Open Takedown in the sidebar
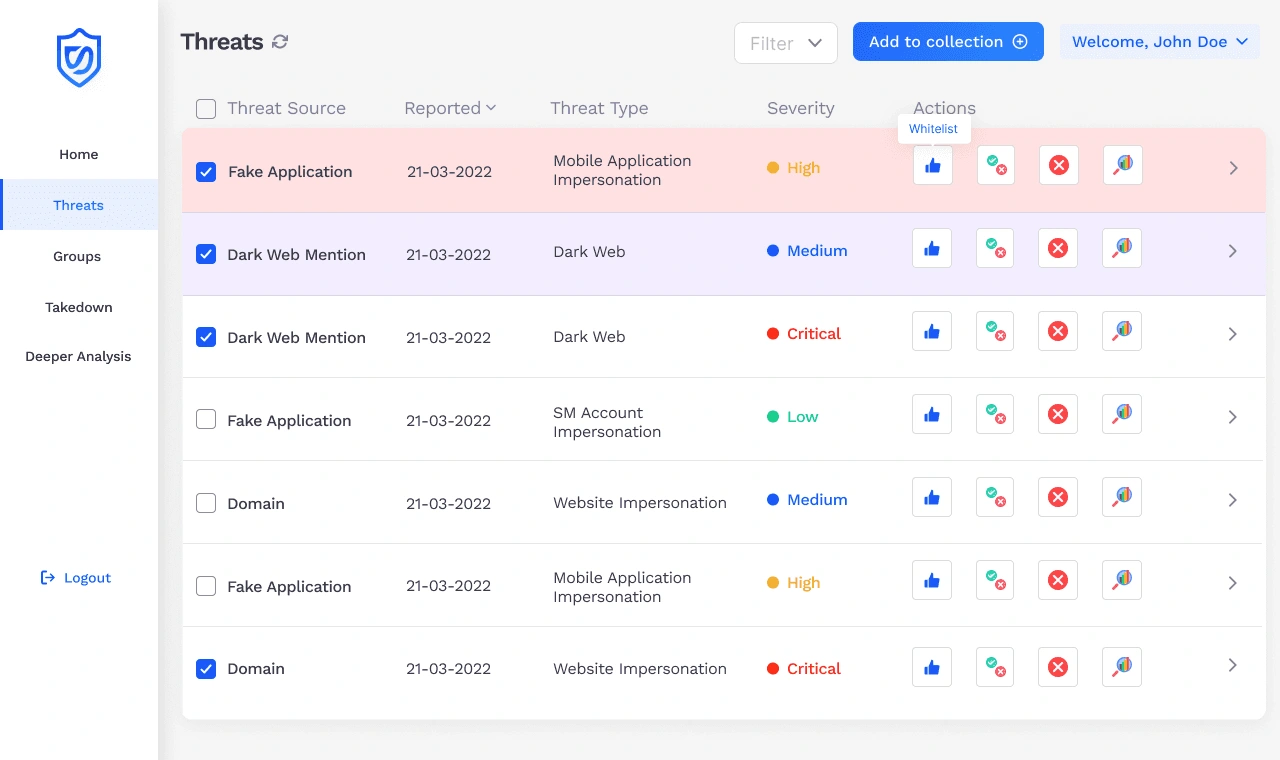The image size is (1280, 760). click(79, 307)
